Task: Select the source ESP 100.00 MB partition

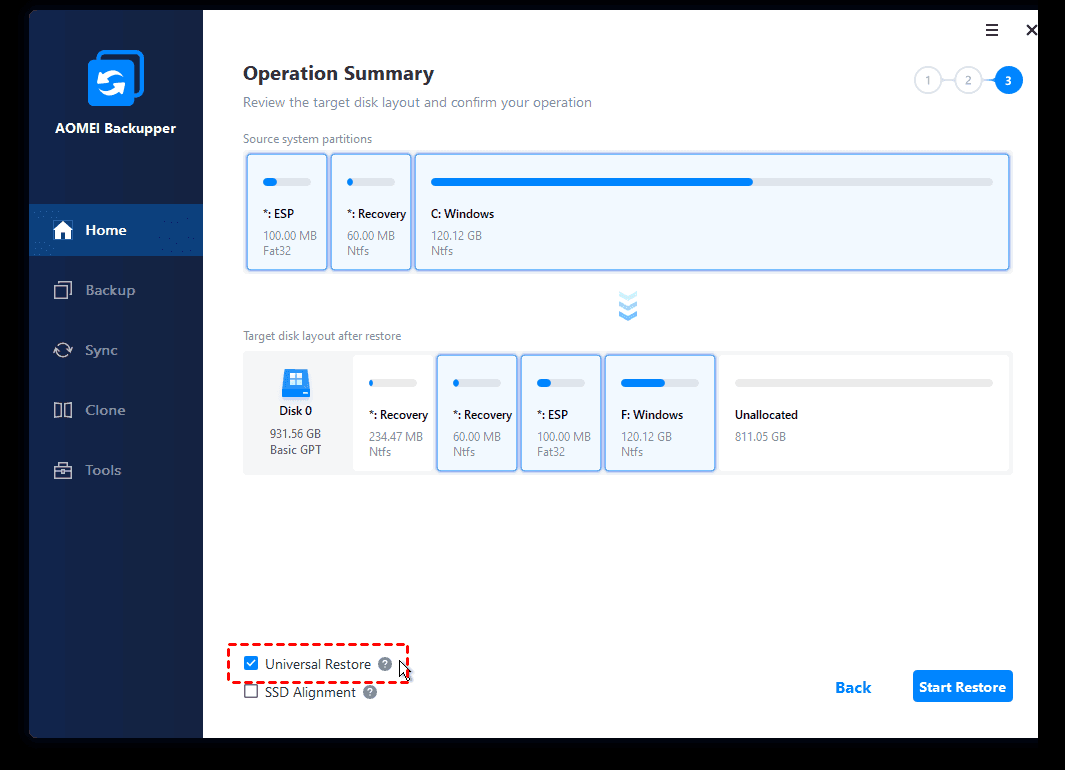Action: (287, 212)
